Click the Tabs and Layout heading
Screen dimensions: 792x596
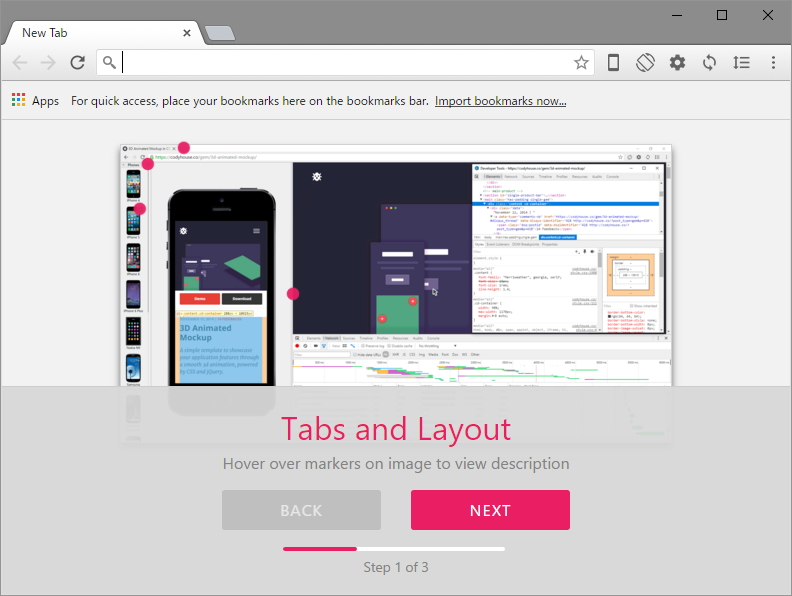pyautogui.click(x=396, y=429)
